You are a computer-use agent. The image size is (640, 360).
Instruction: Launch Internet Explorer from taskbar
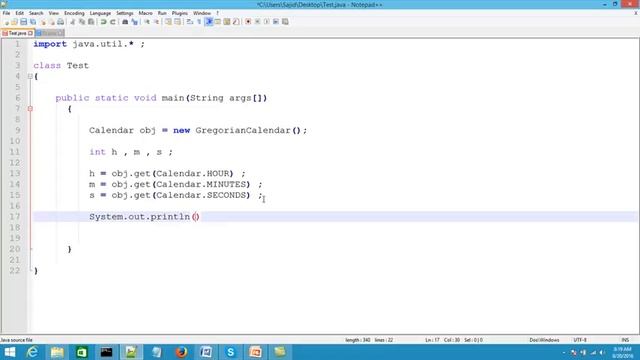[x=32, y=352]
